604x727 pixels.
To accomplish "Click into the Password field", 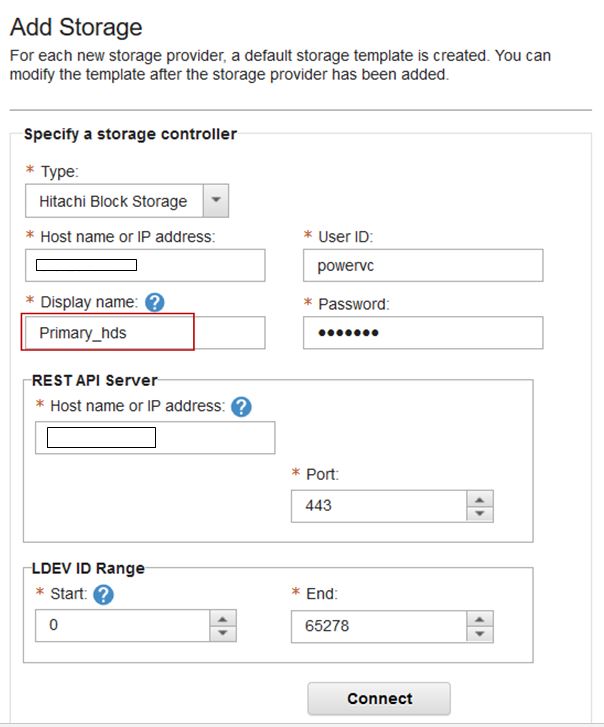I will pos(423,333).
